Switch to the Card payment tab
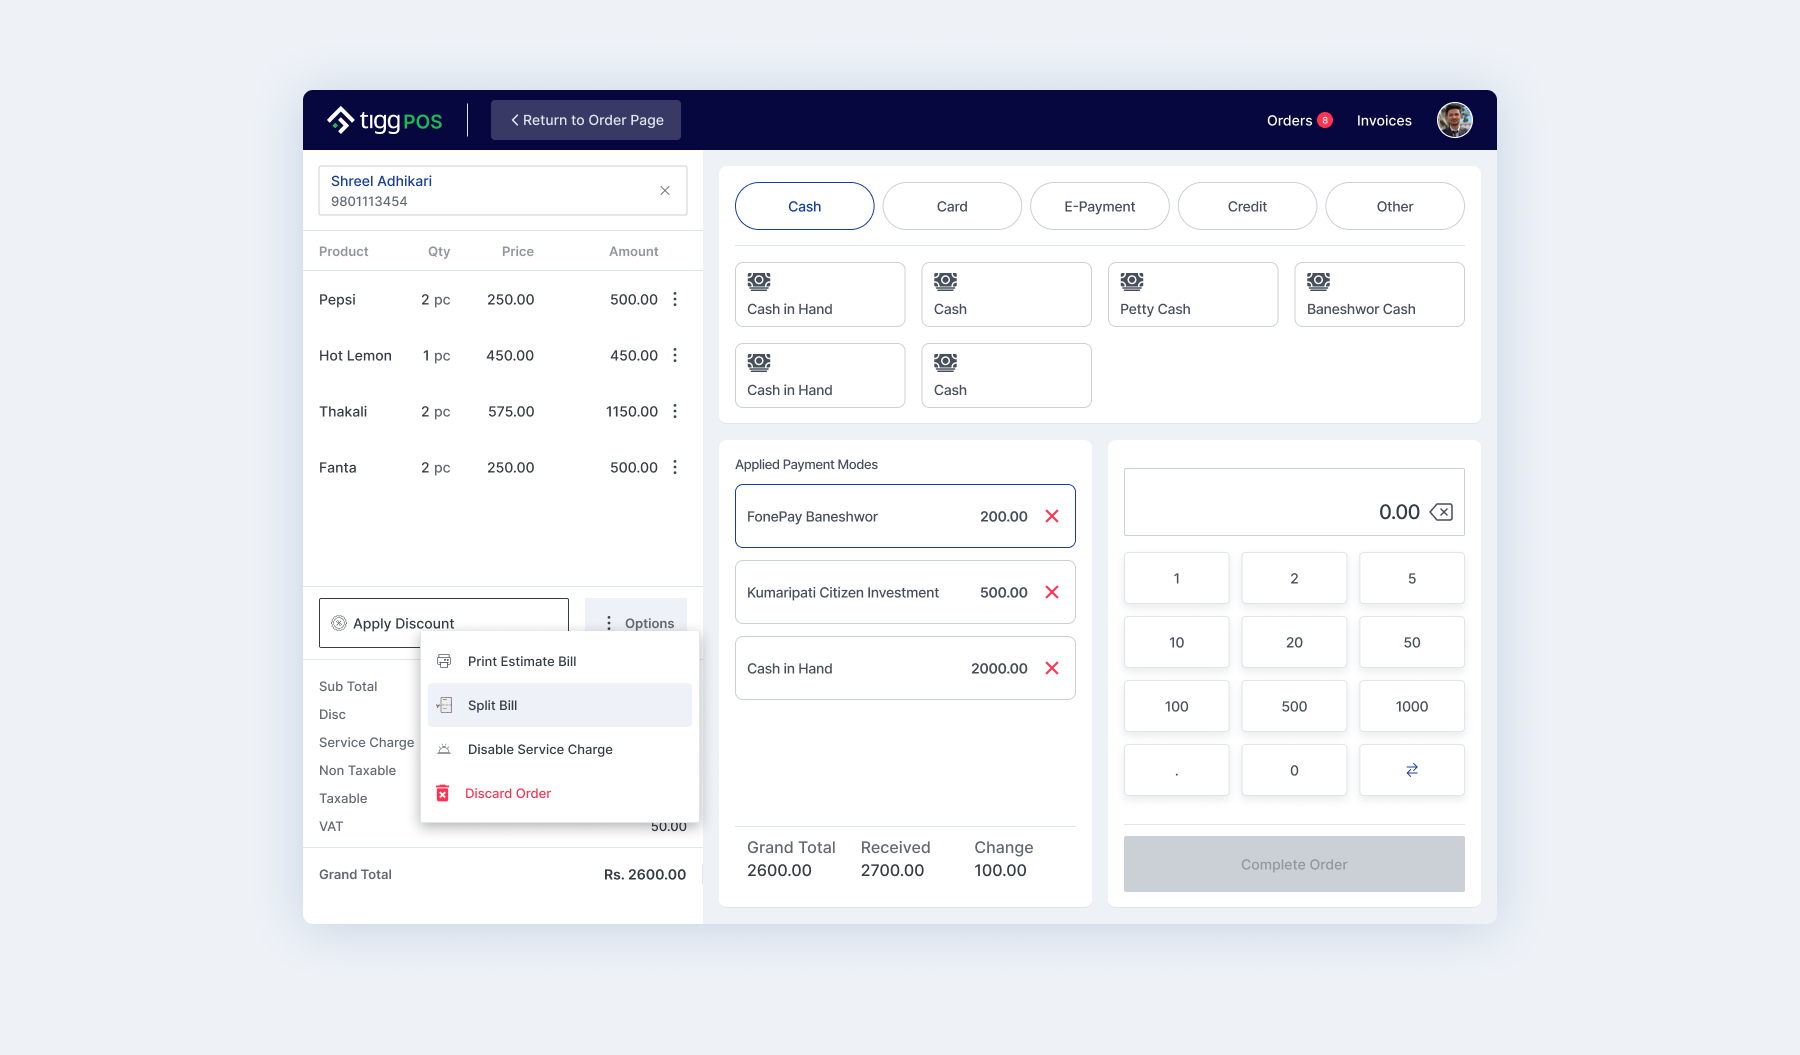Screen dimensions: 1800x1055 pyautogui.click(x=952, y=206)
